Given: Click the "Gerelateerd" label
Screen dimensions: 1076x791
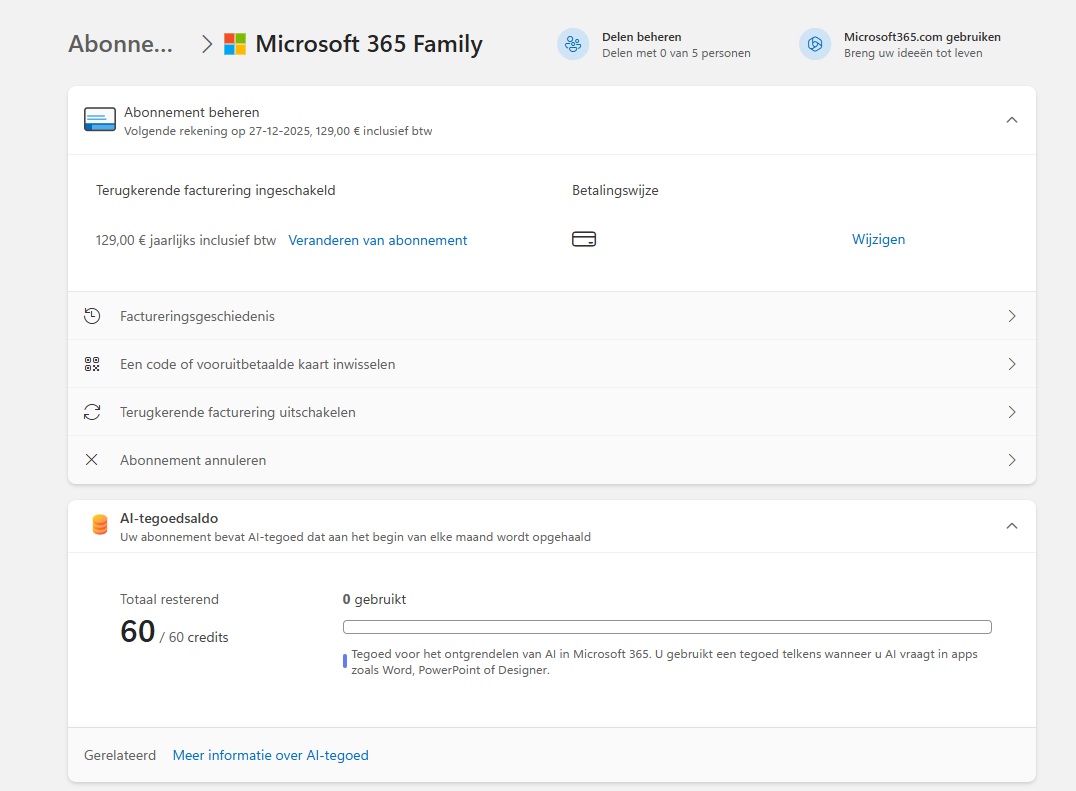Looking at the screenshot, I should pyautogui.click(x=120, y=755).
